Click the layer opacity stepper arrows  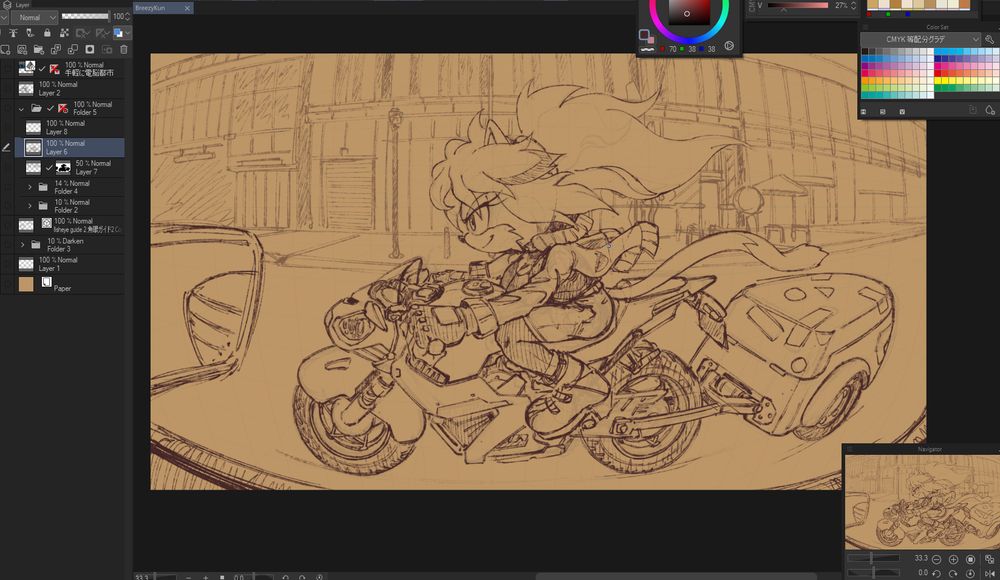point(128,17)
